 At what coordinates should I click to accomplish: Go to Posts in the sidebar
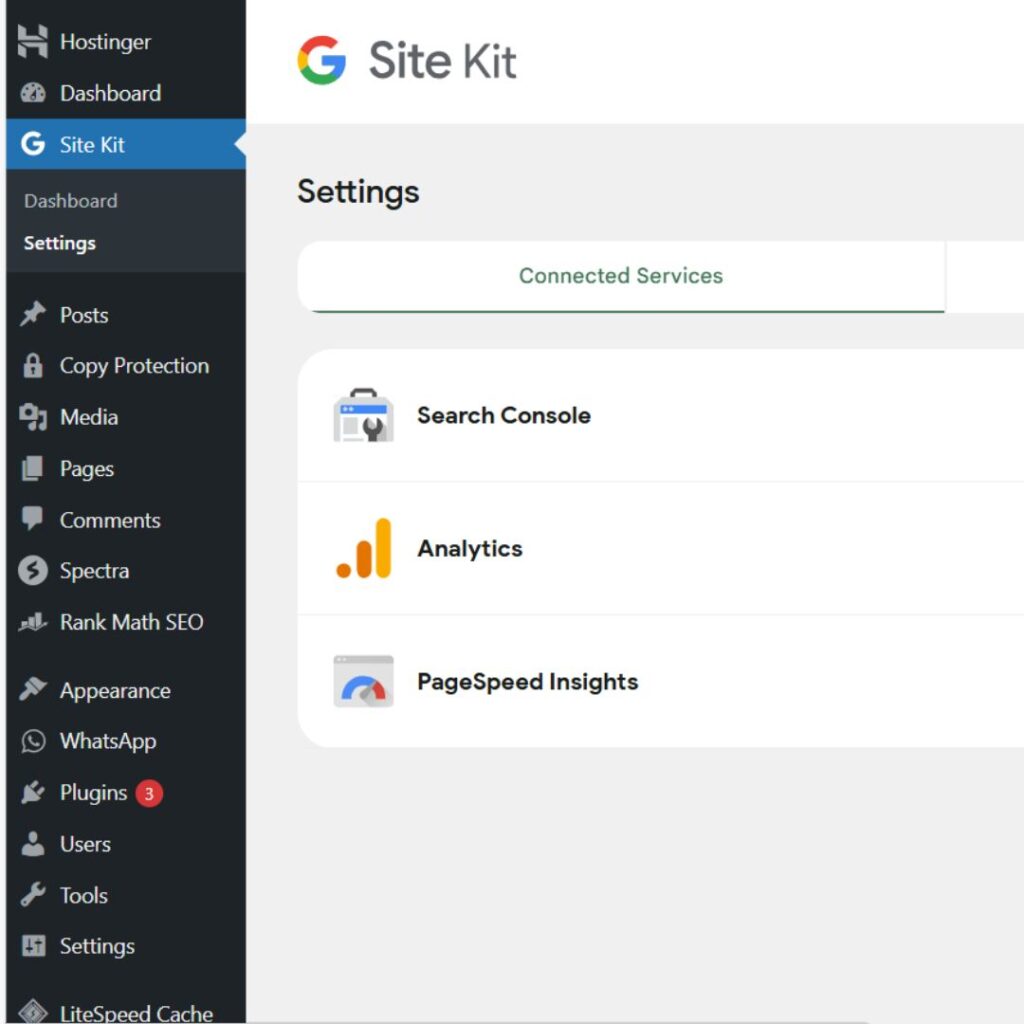126,315
